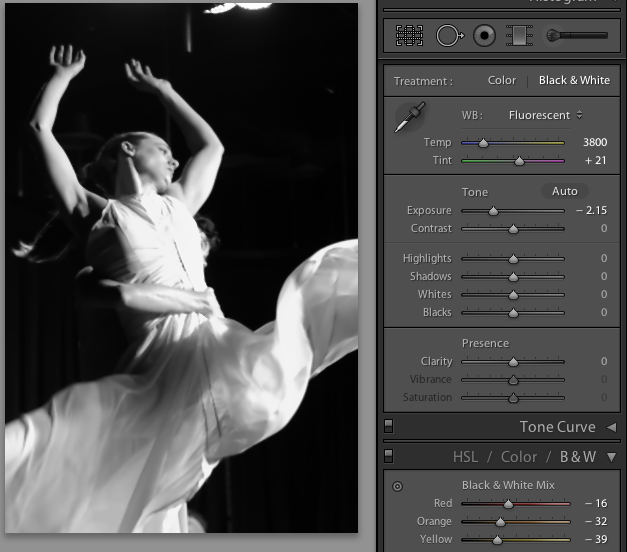Click the Yellow value -39
This screenshot has height=552, width=627.
point(596,539)
